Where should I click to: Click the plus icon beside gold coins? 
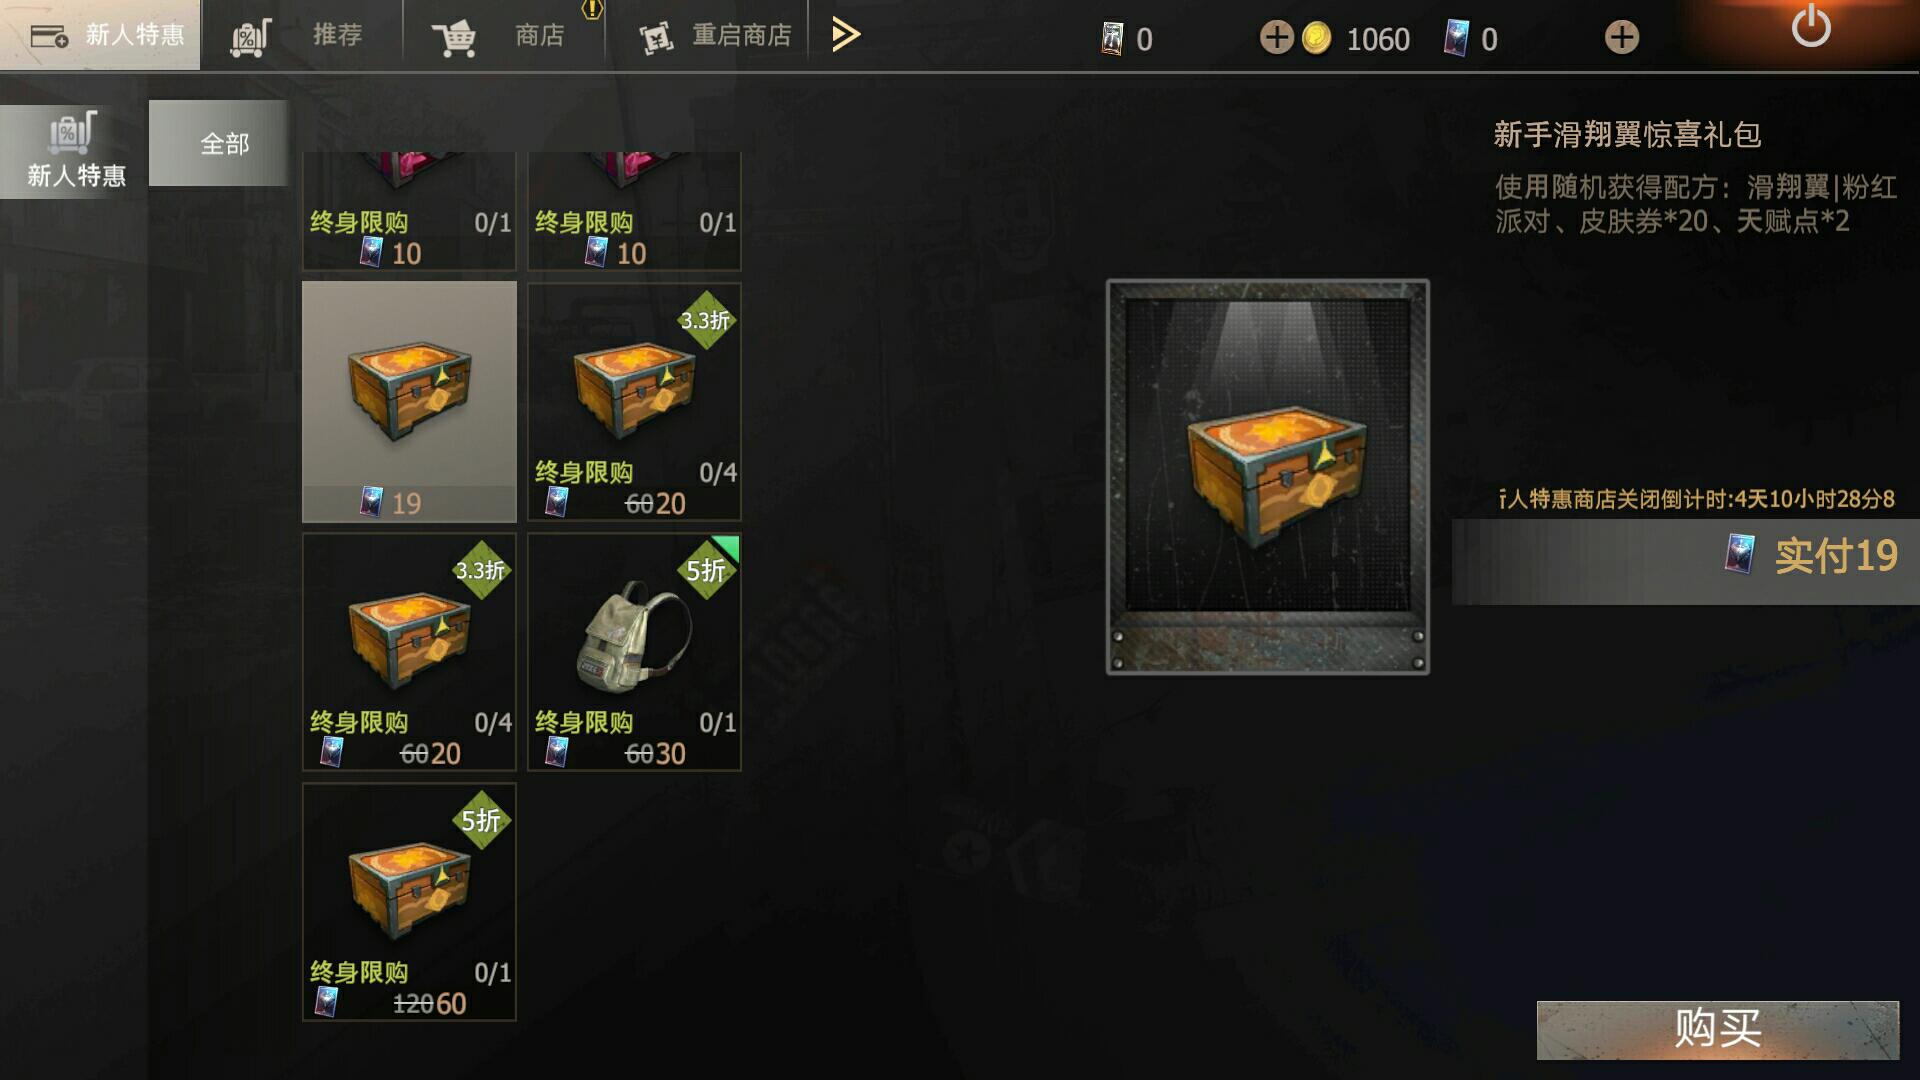click(x=1276, y=38)
